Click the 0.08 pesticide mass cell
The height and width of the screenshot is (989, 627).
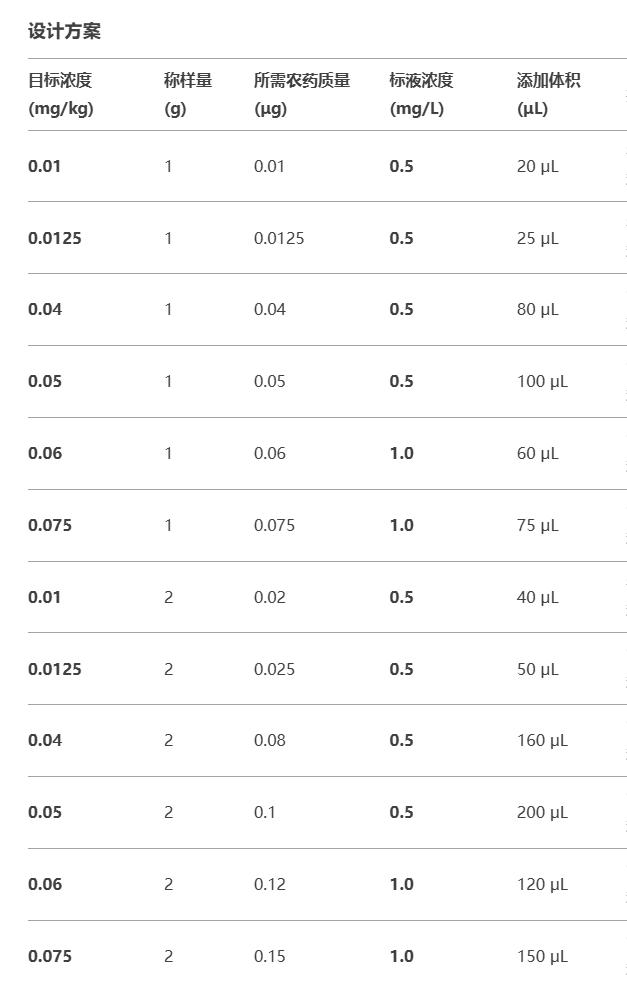click(269, 740)
